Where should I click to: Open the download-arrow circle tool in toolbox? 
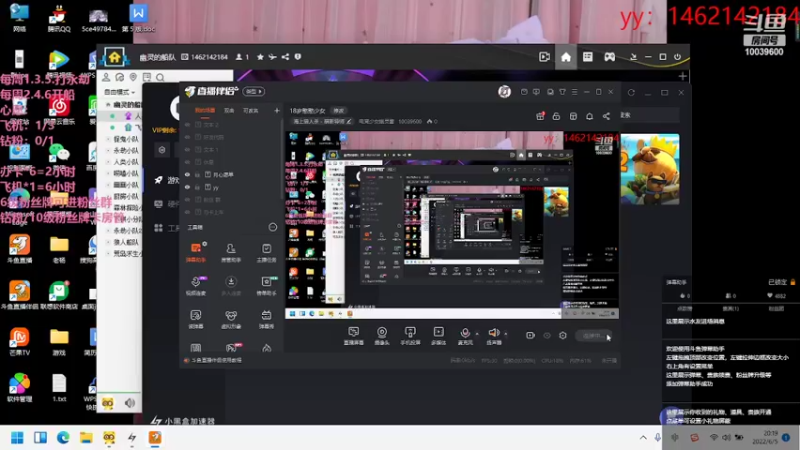[x=231, y=285]
